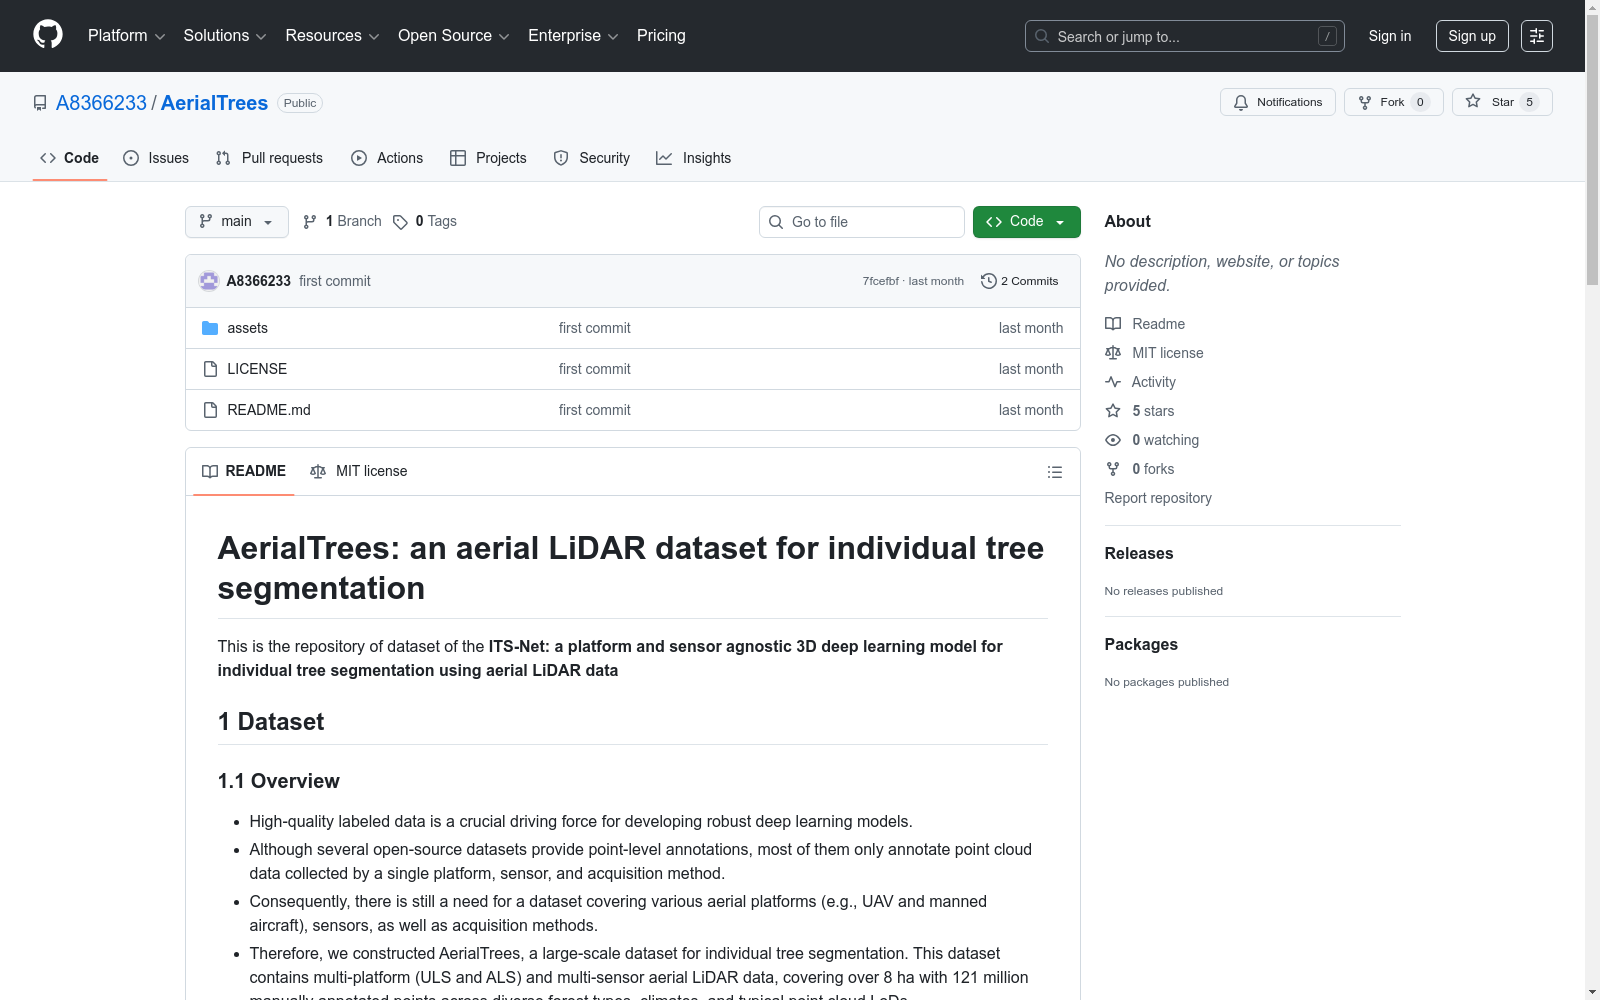Viewport: 1600px width, 1000px height.
Task: Fork this repository
Action: click(1393, 102)
